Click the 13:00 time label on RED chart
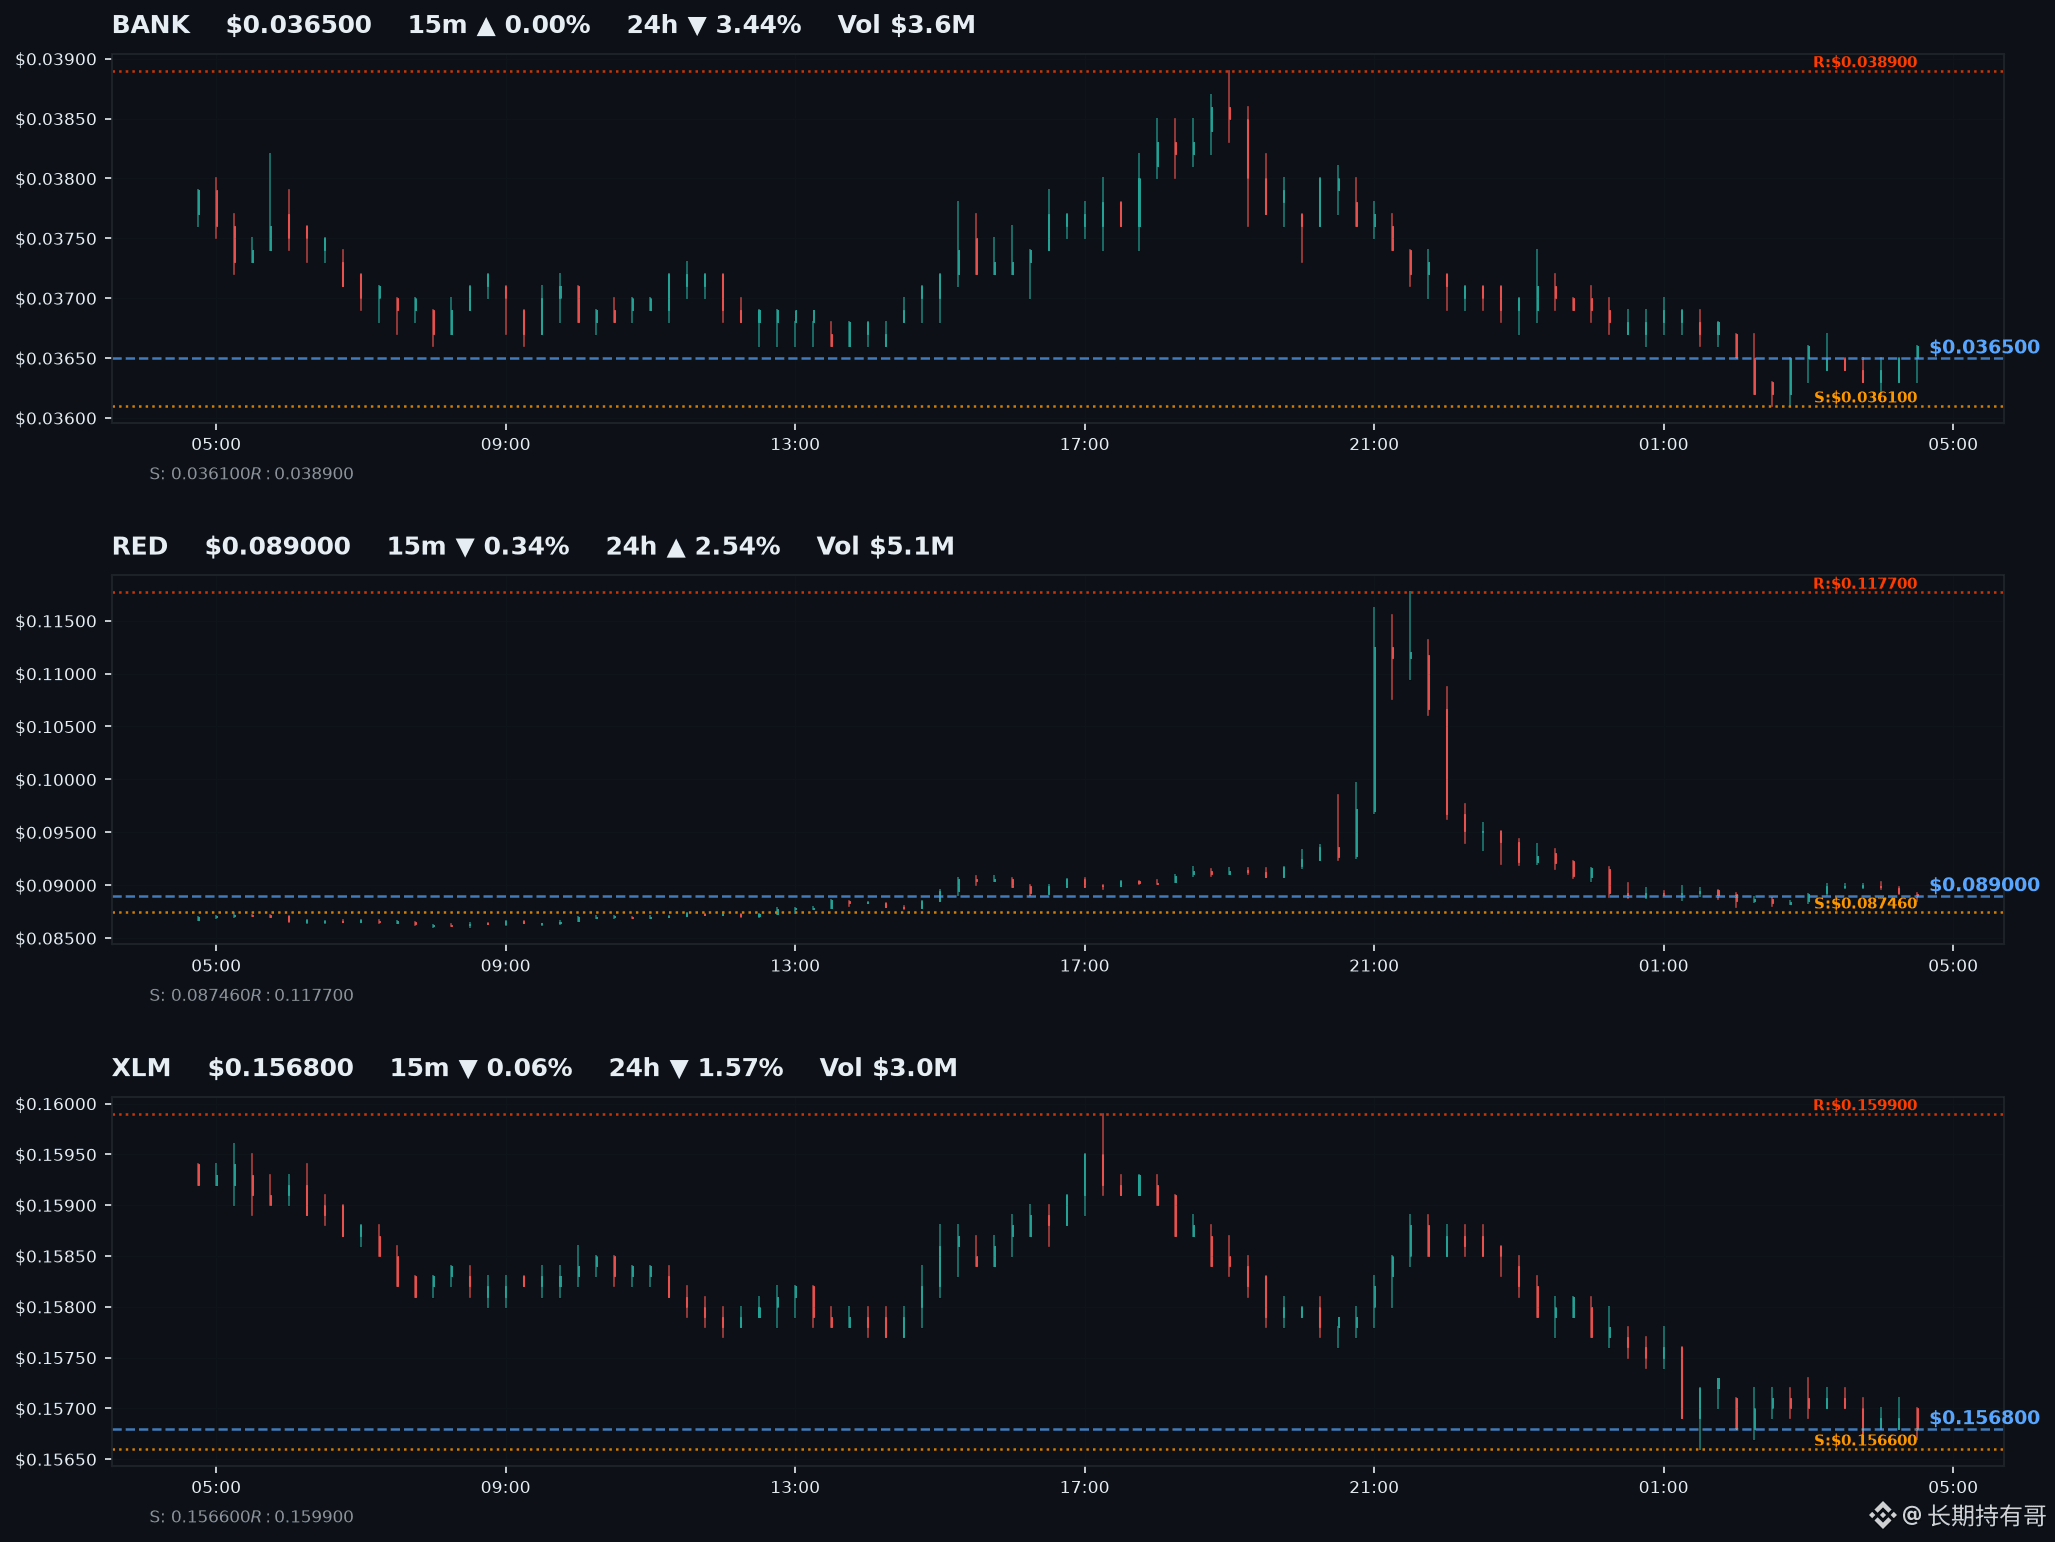Viewport: 2055px width, 1542px height. pos(795,966)
